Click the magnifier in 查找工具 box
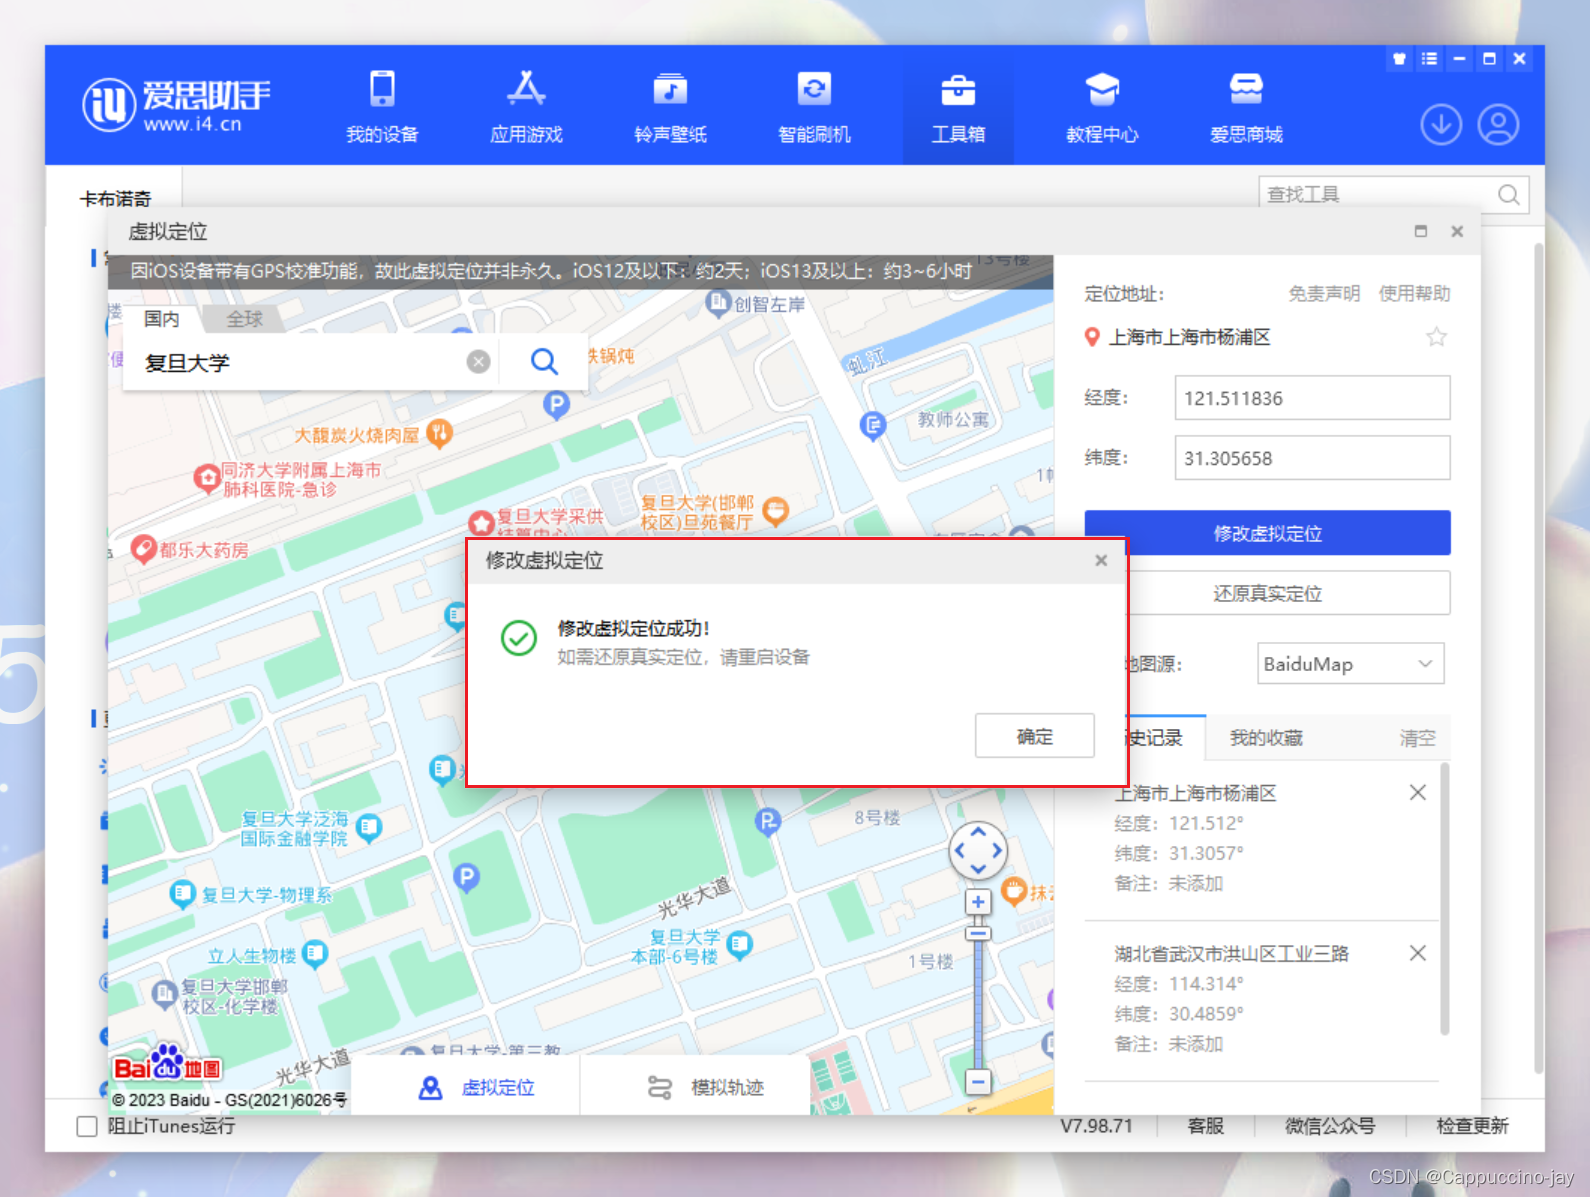Screen dimensions: 1590x1197 1508,194
